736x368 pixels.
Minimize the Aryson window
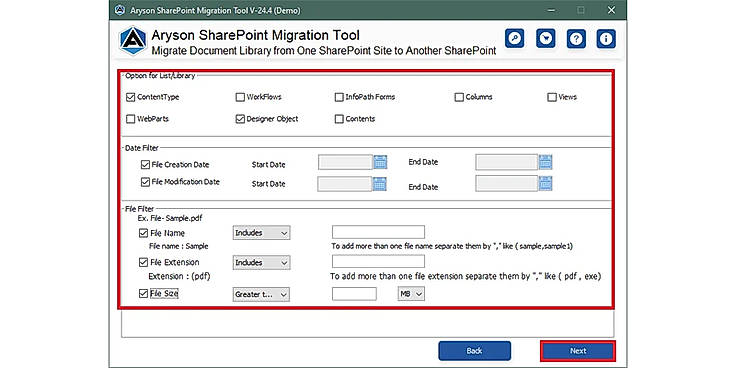(x=552, y=10)
